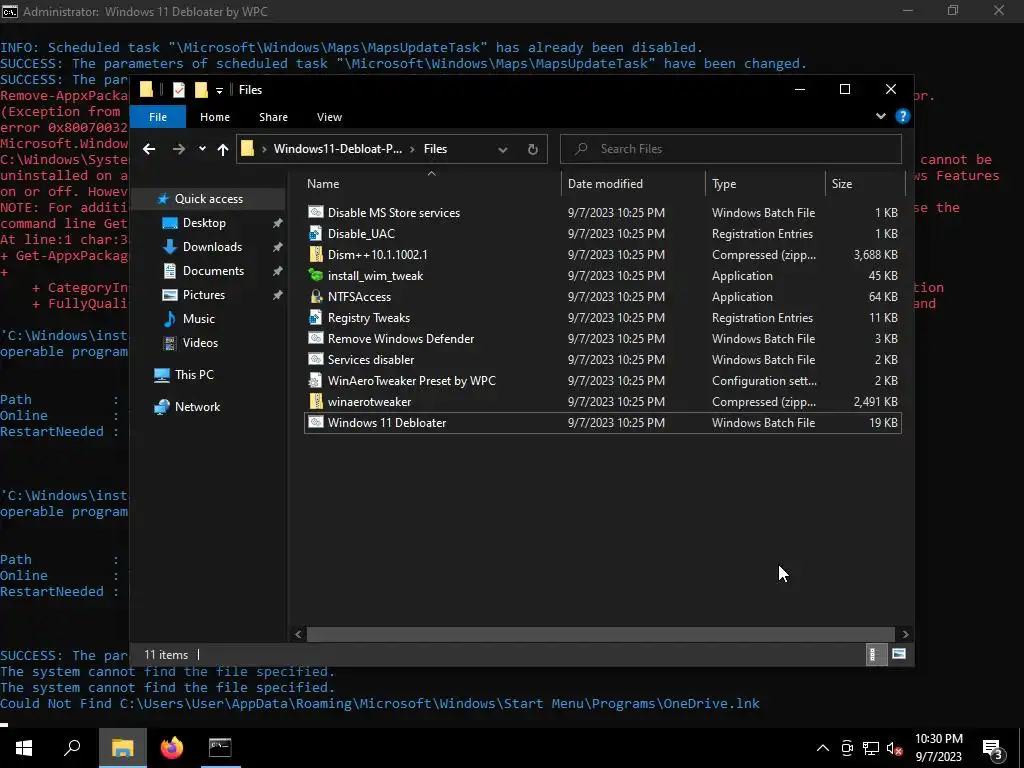Open Downloads in the navigation pane
The image size is (1024, 768).
click(212, 247)
